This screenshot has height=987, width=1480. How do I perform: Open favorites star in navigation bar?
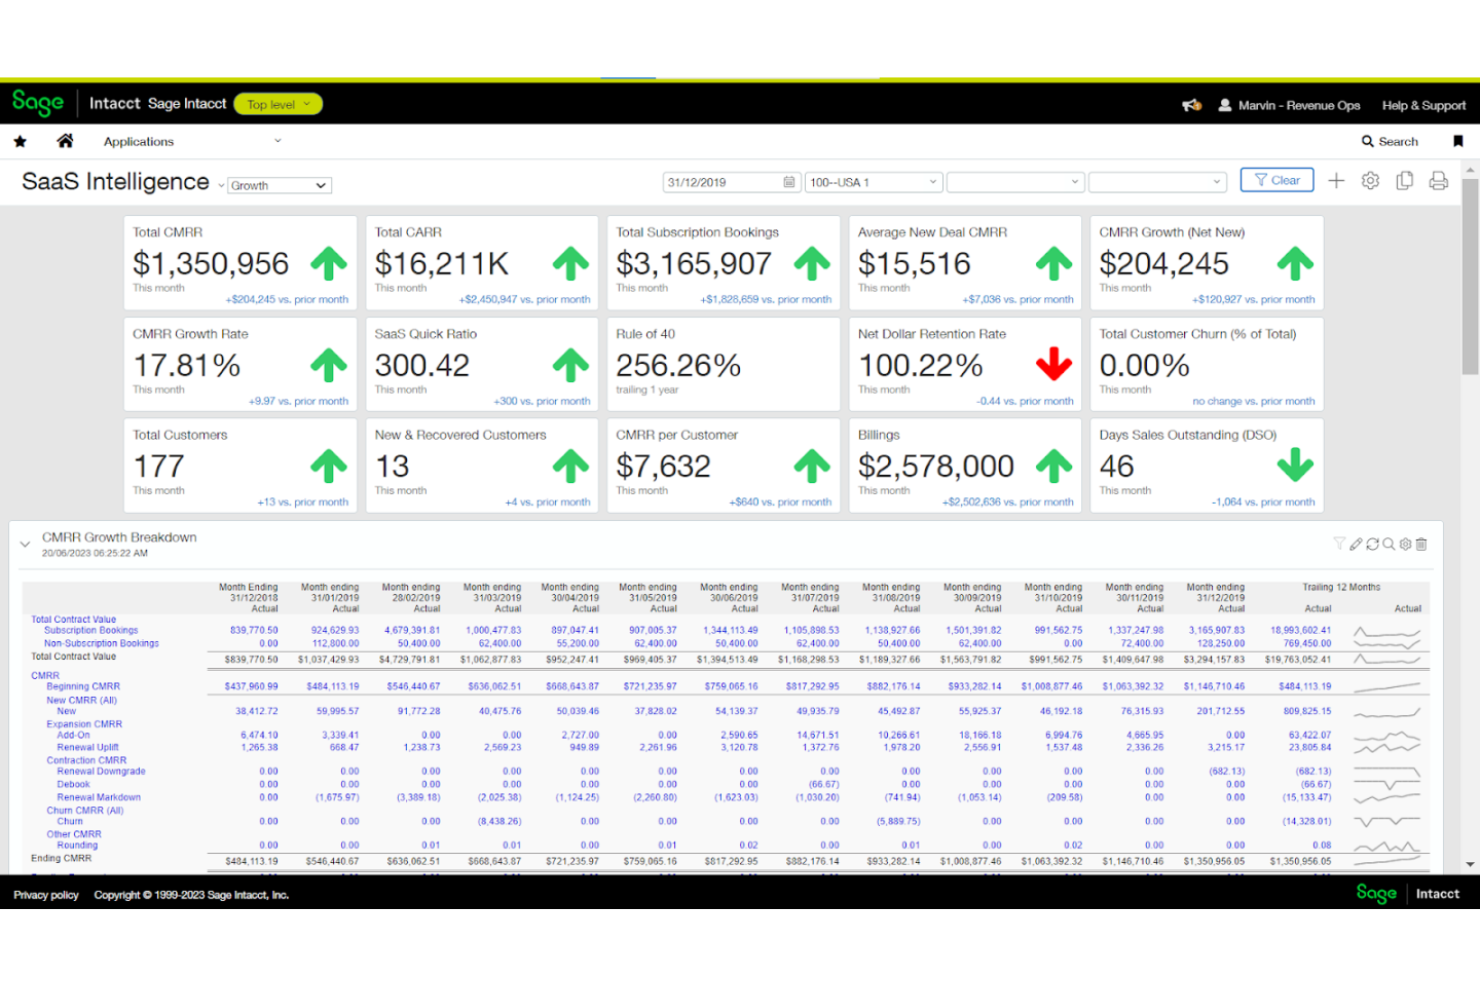pyautogui.click(x=20, y=142)
